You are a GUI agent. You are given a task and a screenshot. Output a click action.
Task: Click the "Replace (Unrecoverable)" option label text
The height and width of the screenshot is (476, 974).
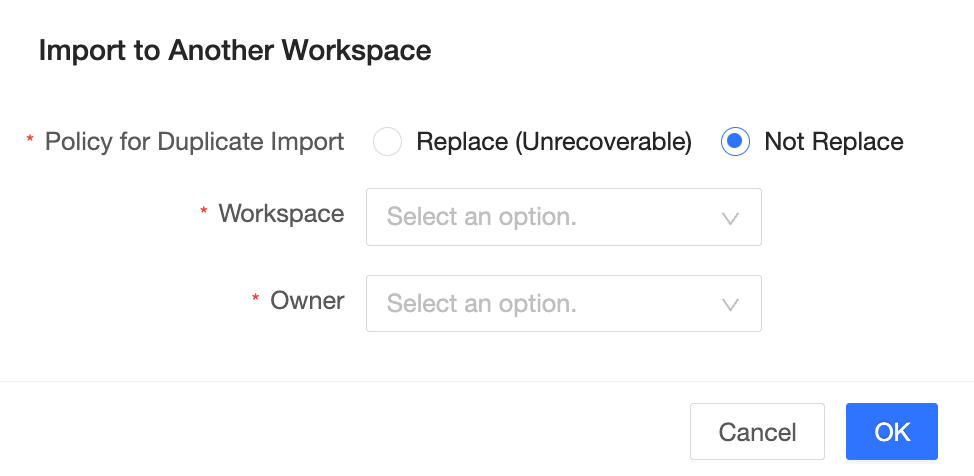[x=554, y=142]
